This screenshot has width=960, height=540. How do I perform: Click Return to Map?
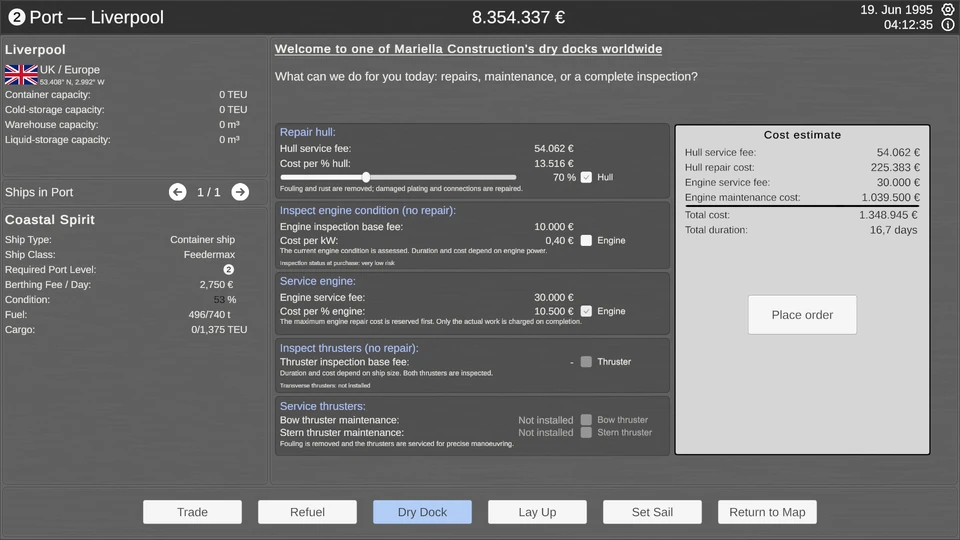767,512
